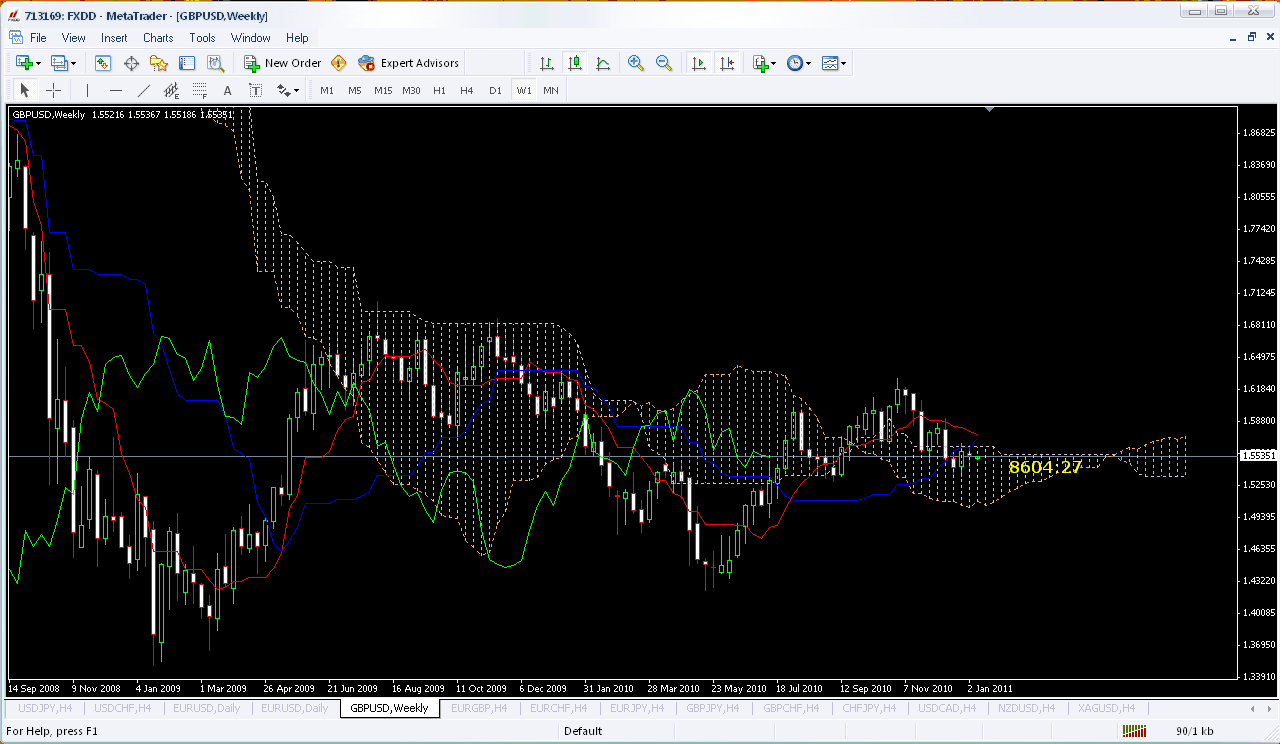Open the Indicators list button

[x=760, y=63]
